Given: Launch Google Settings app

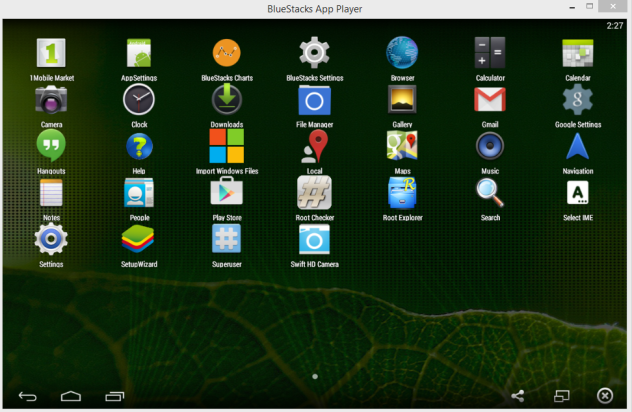Looking at the screenshot, I should (578, 100).
